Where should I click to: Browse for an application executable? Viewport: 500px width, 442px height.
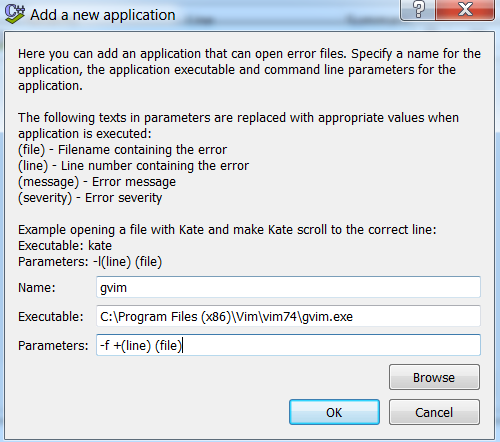434,377
